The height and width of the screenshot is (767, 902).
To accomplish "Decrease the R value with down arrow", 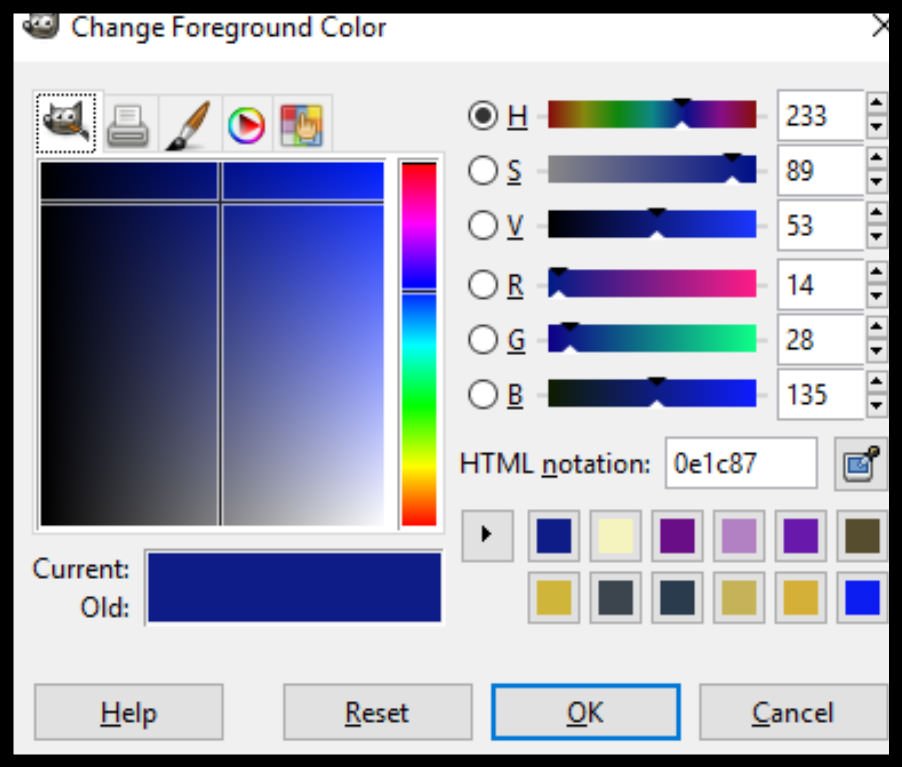I will [x=876, y=296].
